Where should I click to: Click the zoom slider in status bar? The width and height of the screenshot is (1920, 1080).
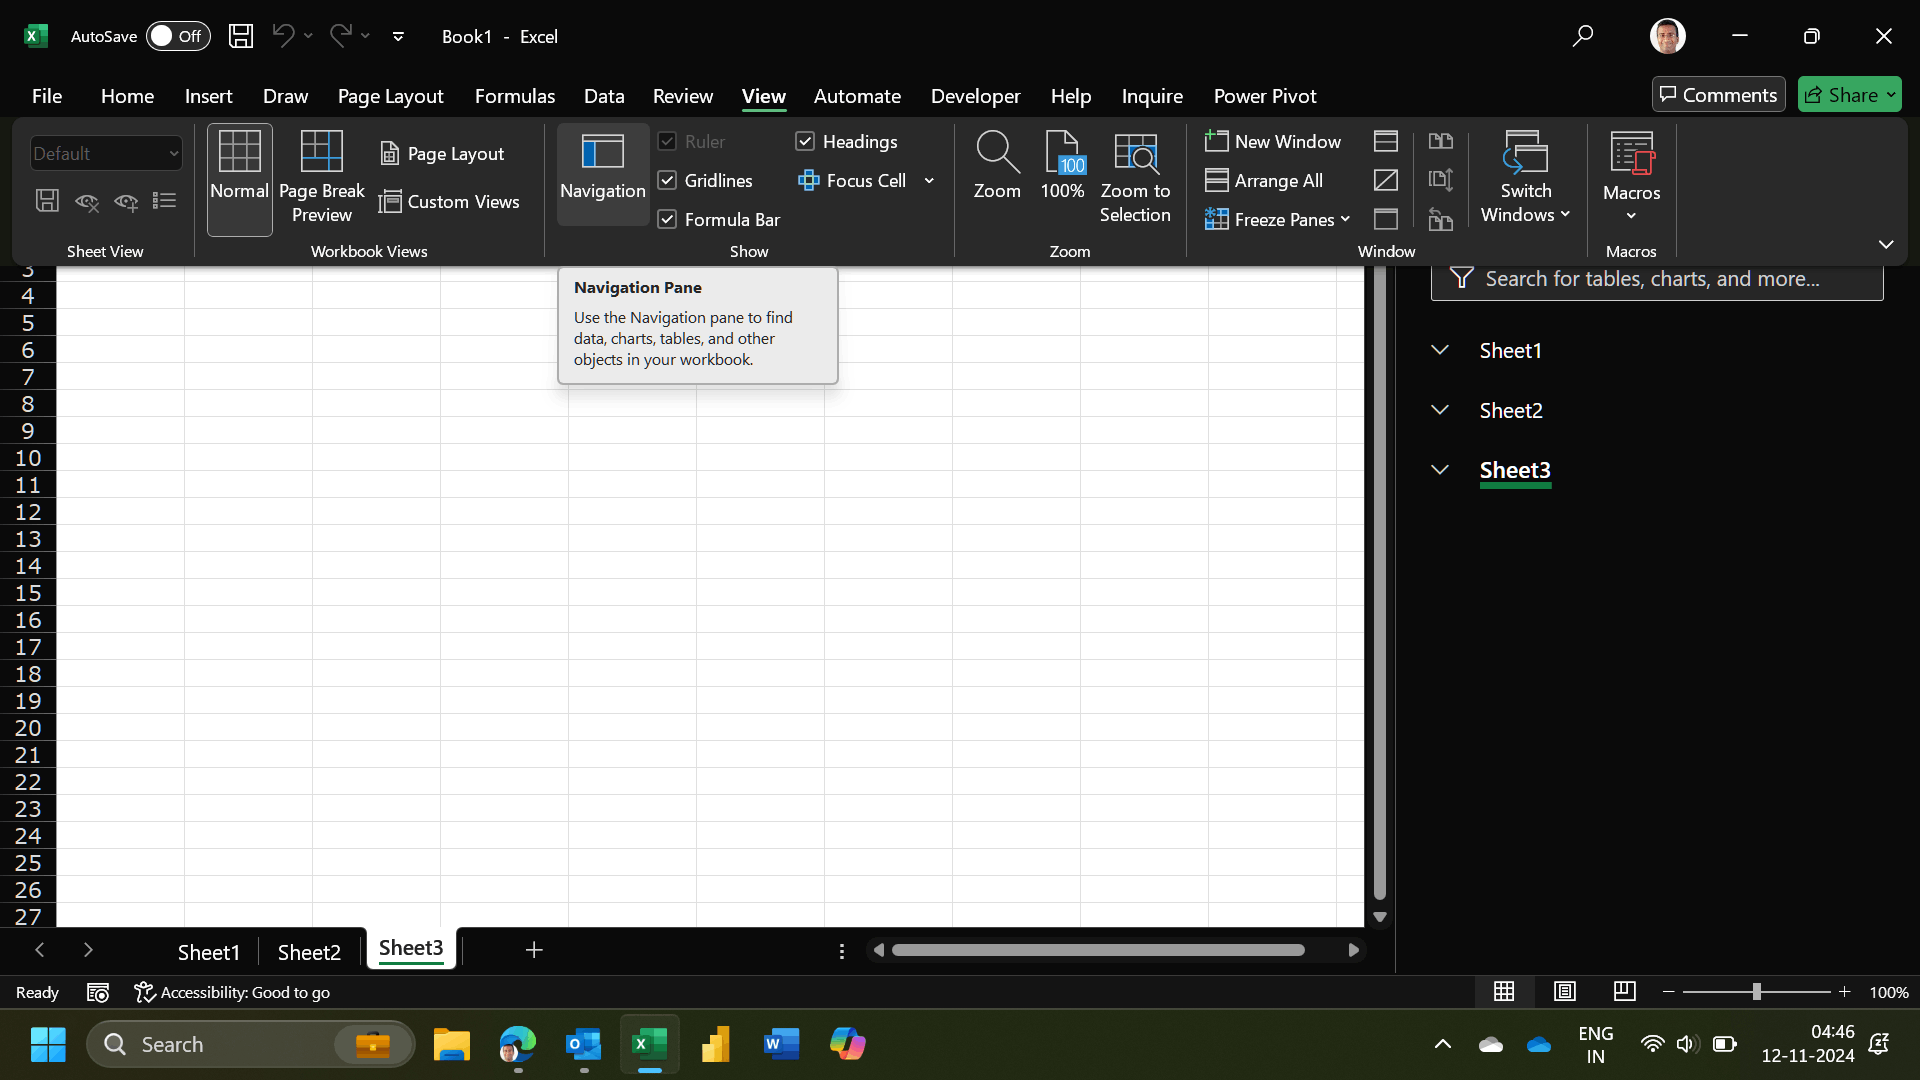tap(1756, 991)
